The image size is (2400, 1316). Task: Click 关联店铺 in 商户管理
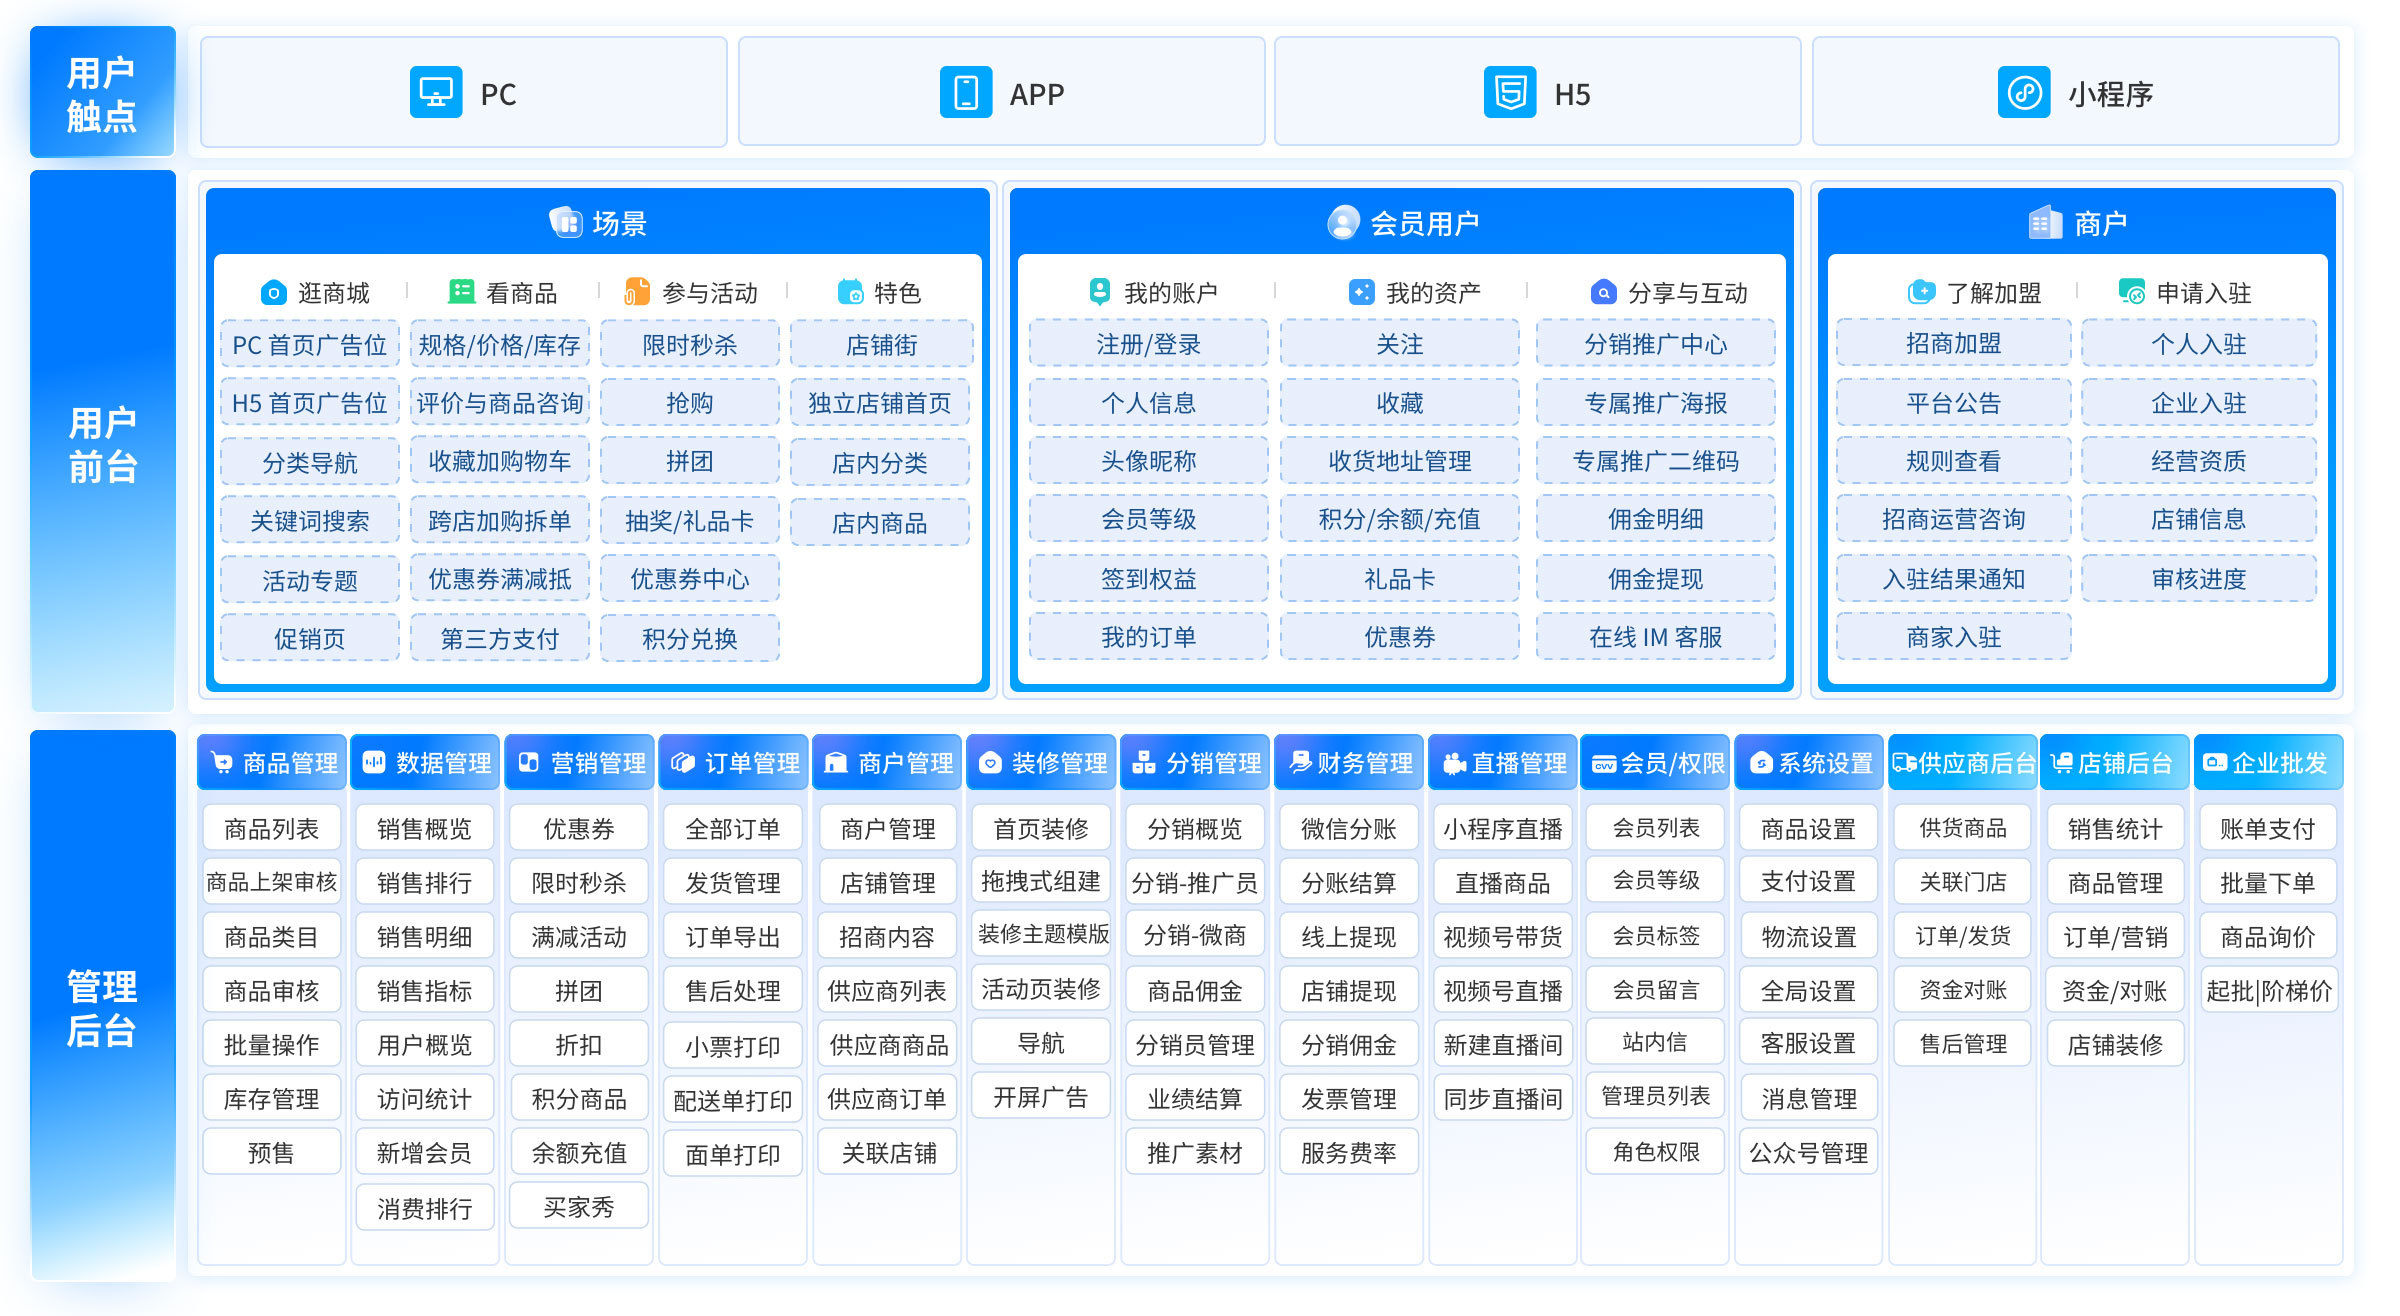click(888, 1152)
